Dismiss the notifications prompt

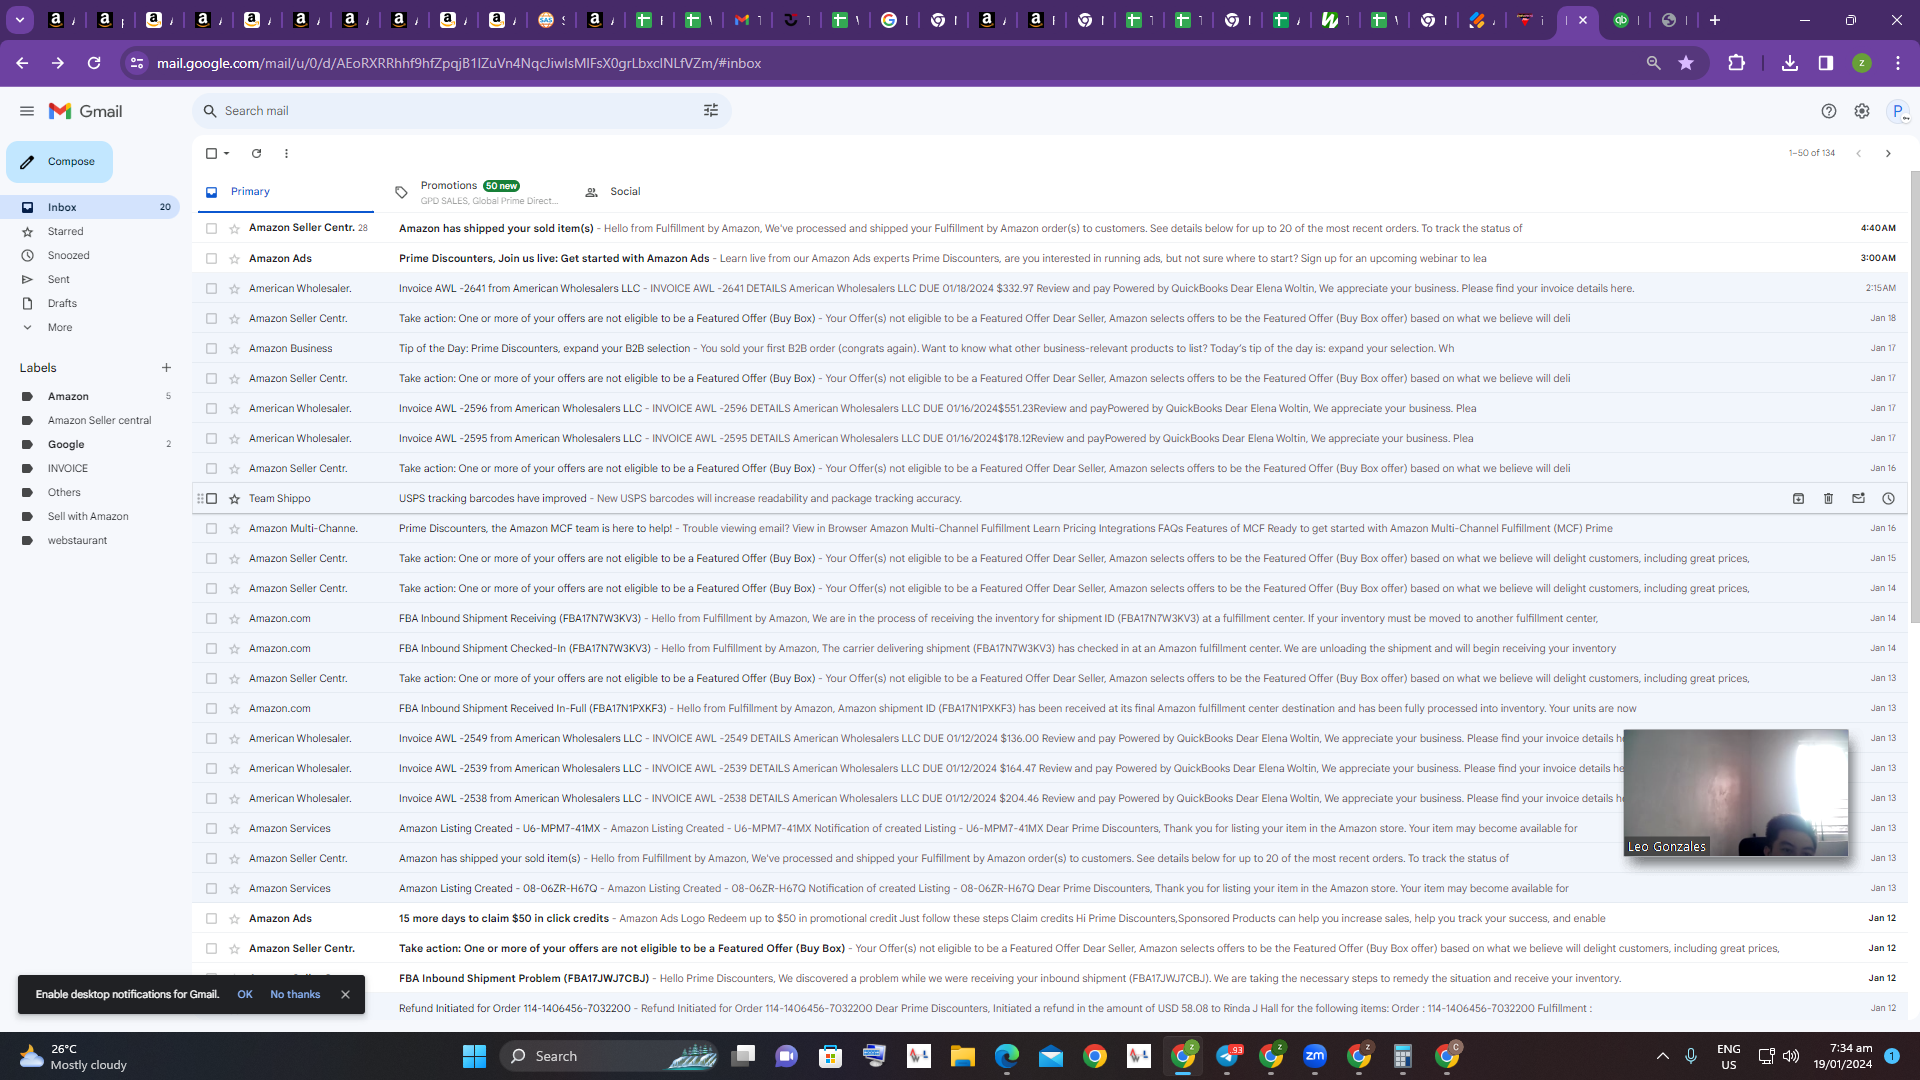[x=345, y=995]
